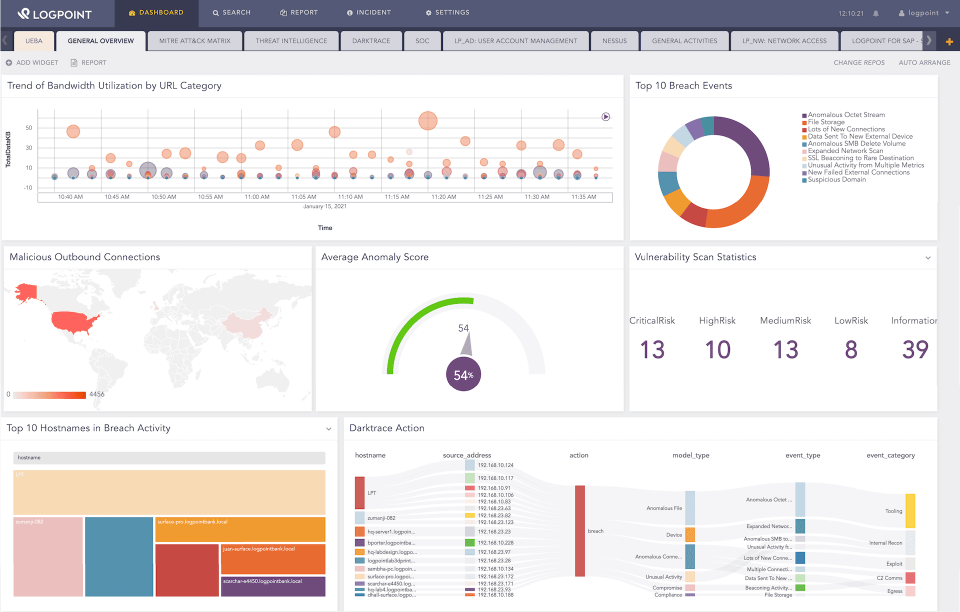
Task: Expand the Vulnerability Scan Statistics widget menu
Action: coord(927,257)
